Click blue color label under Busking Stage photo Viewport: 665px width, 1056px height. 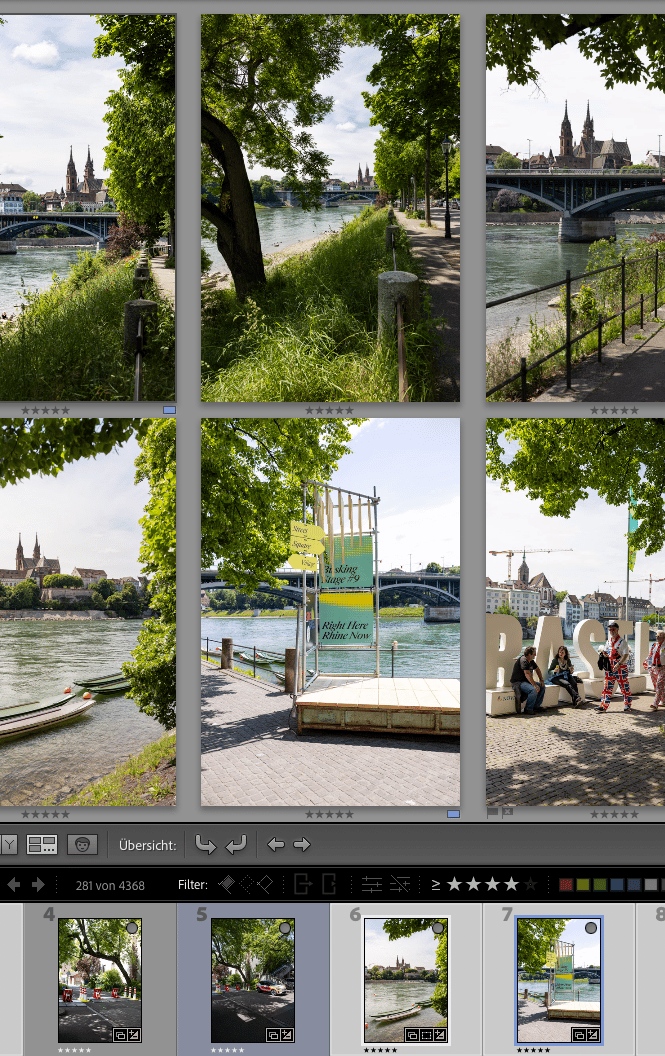(x=453, y=814)
